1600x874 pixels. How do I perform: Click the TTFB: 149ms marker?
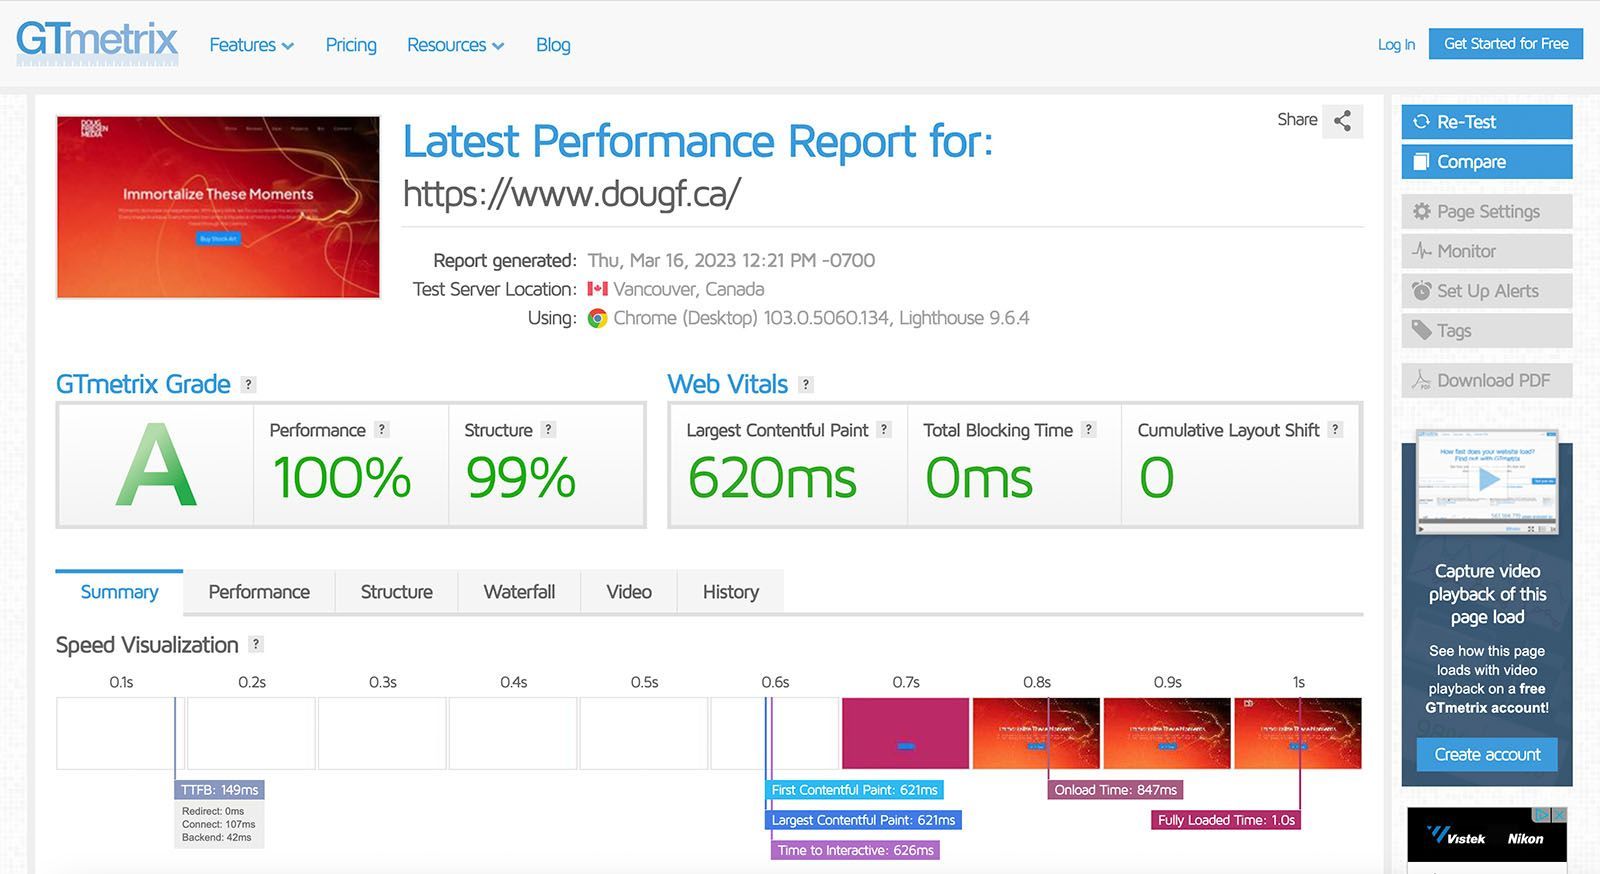220,790
